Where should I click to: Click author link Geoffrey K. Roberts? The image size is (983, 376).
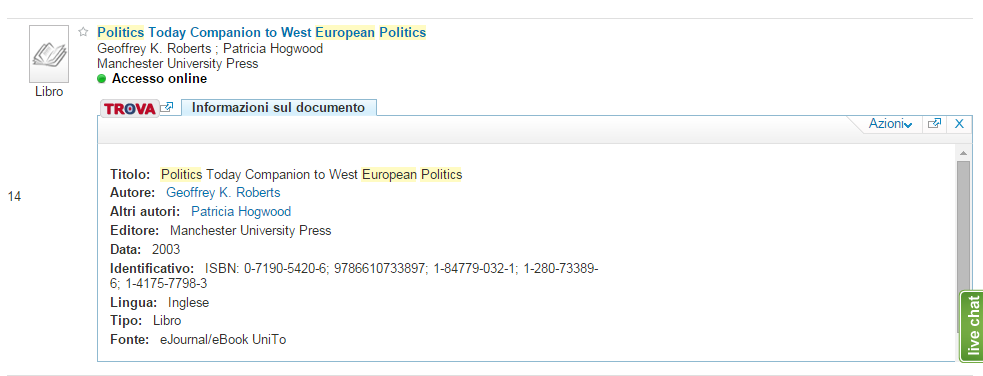(223, 192)
